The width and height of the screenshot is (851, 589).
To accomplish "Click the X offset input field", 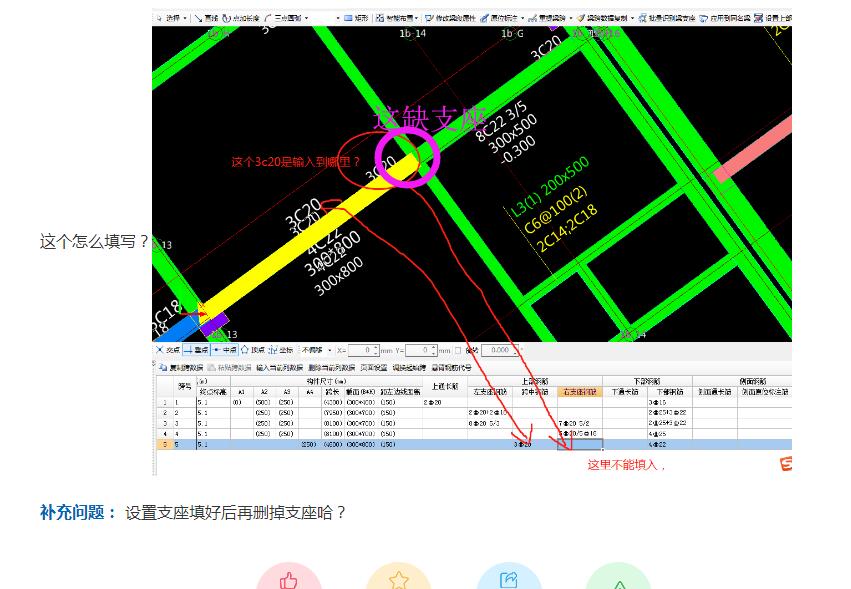I will 363,351.
